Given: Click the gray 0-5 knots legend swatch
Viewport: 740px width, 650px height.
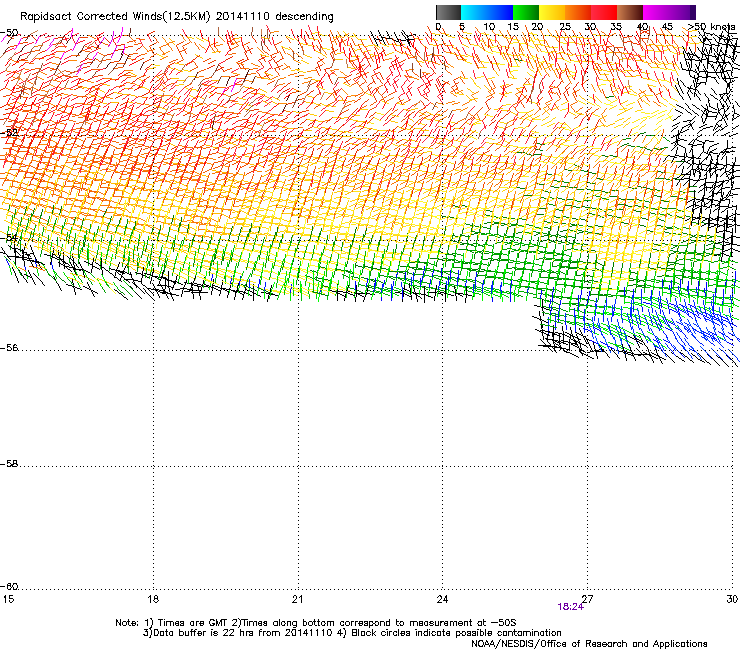Looking at the screenshot, I should point(448,12).
